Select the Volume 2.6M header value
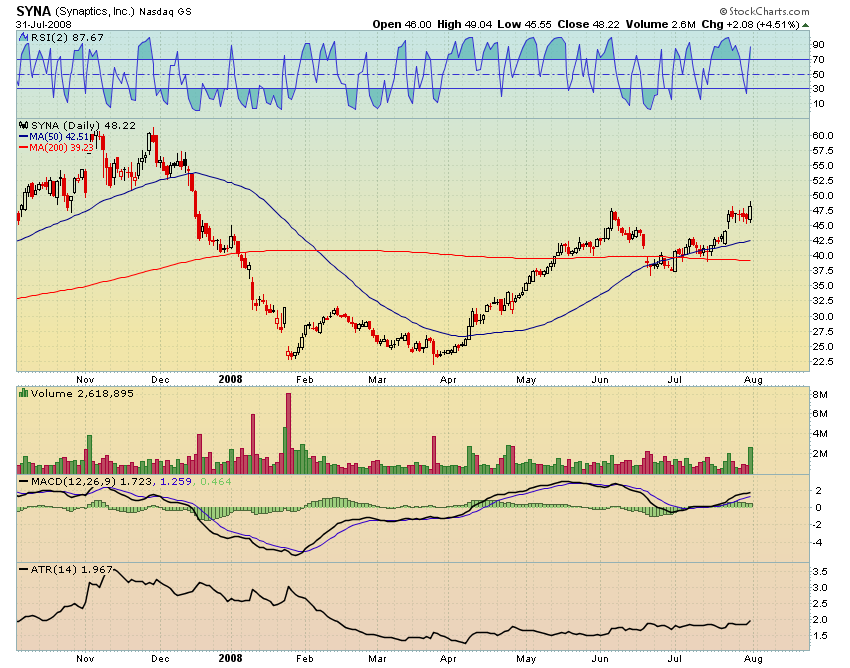 click(660, 24)
